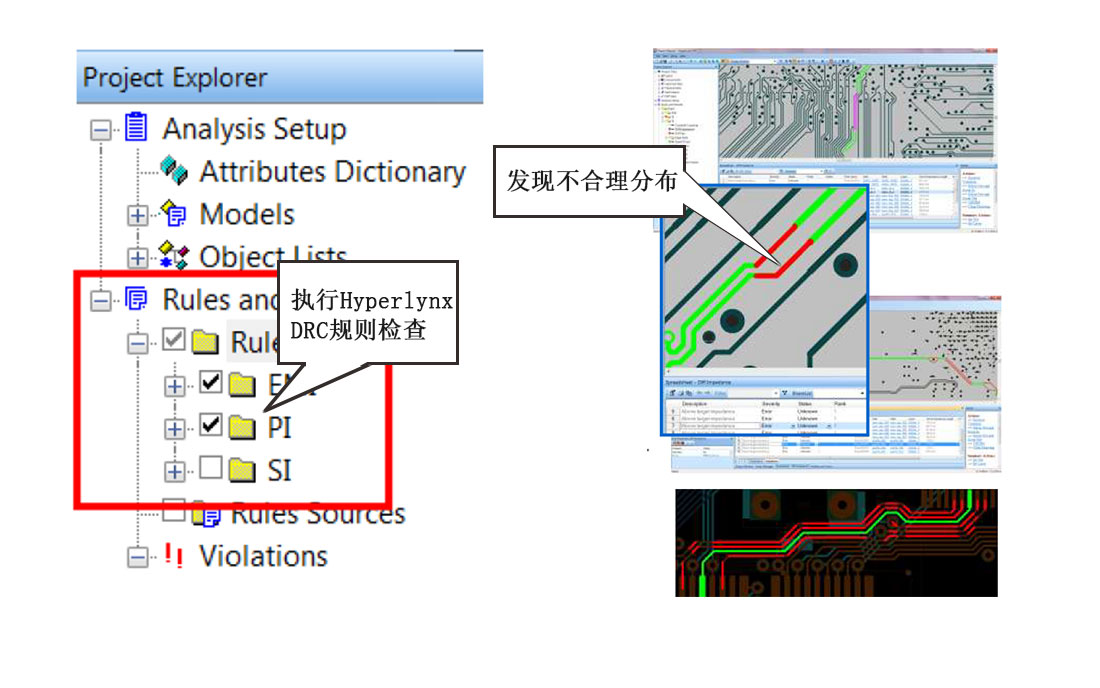
Task: Open the dark PCB layout thumbnail
Action: tap(836, 543)
